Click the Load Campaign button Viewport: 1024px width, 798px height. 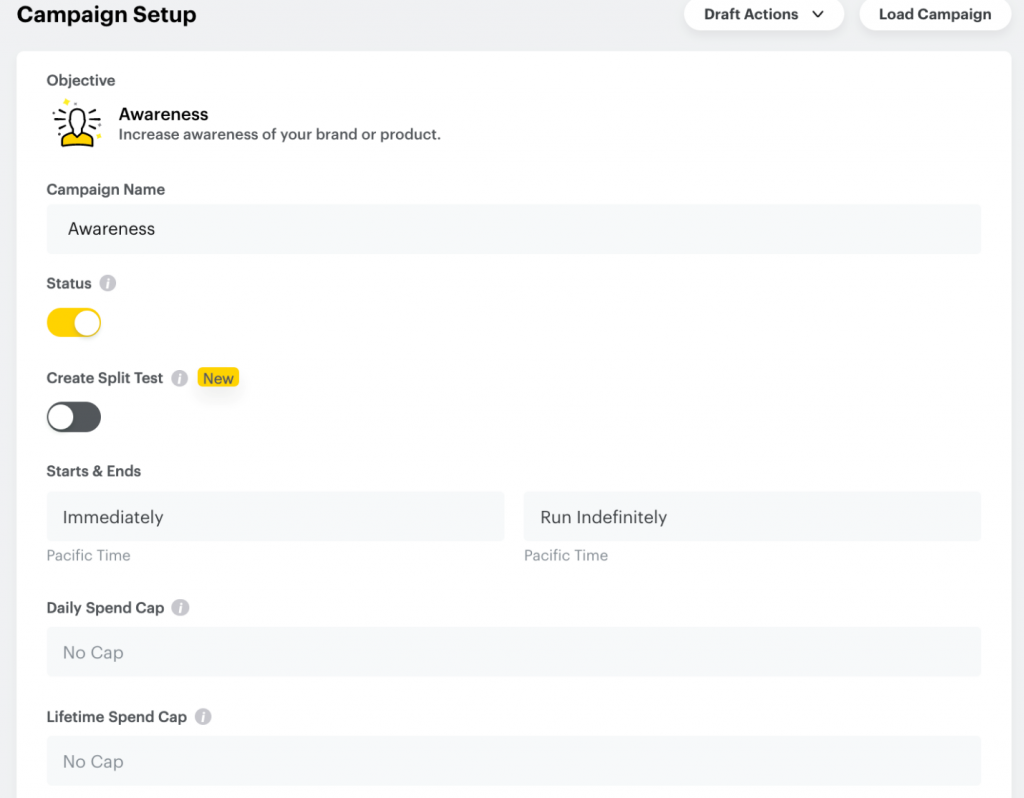935,14
